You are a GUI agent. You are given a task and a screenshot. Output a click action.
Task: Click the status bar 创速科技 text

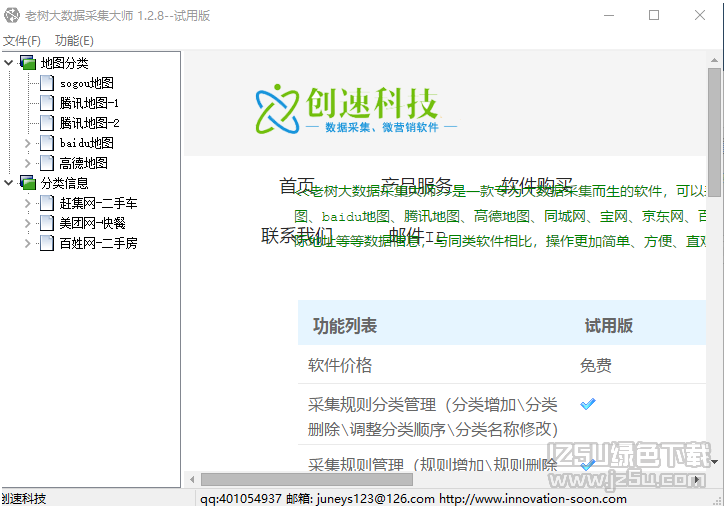pyautogui.click(x=24, y=499)
